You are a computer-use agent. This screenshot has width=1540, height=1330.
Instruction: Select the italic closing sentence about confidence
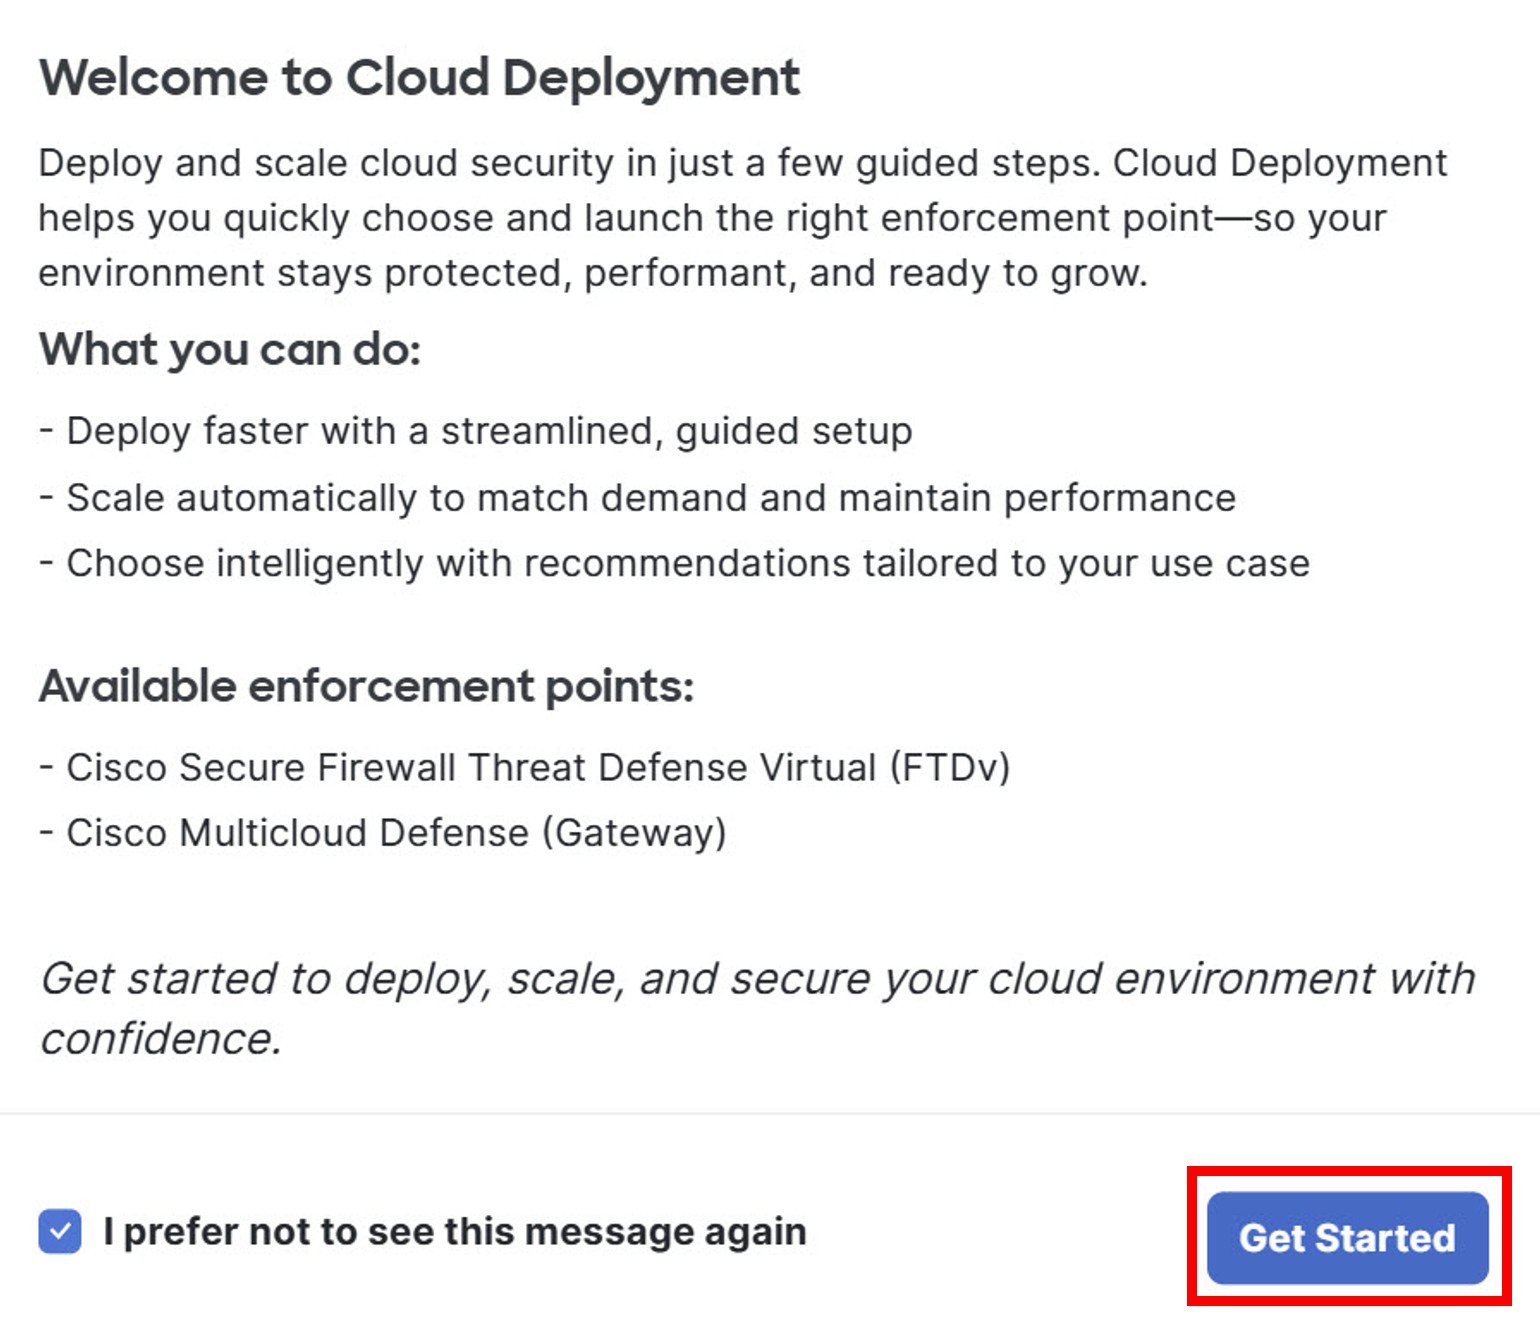pyautogui.click(x=758, y=1008)
